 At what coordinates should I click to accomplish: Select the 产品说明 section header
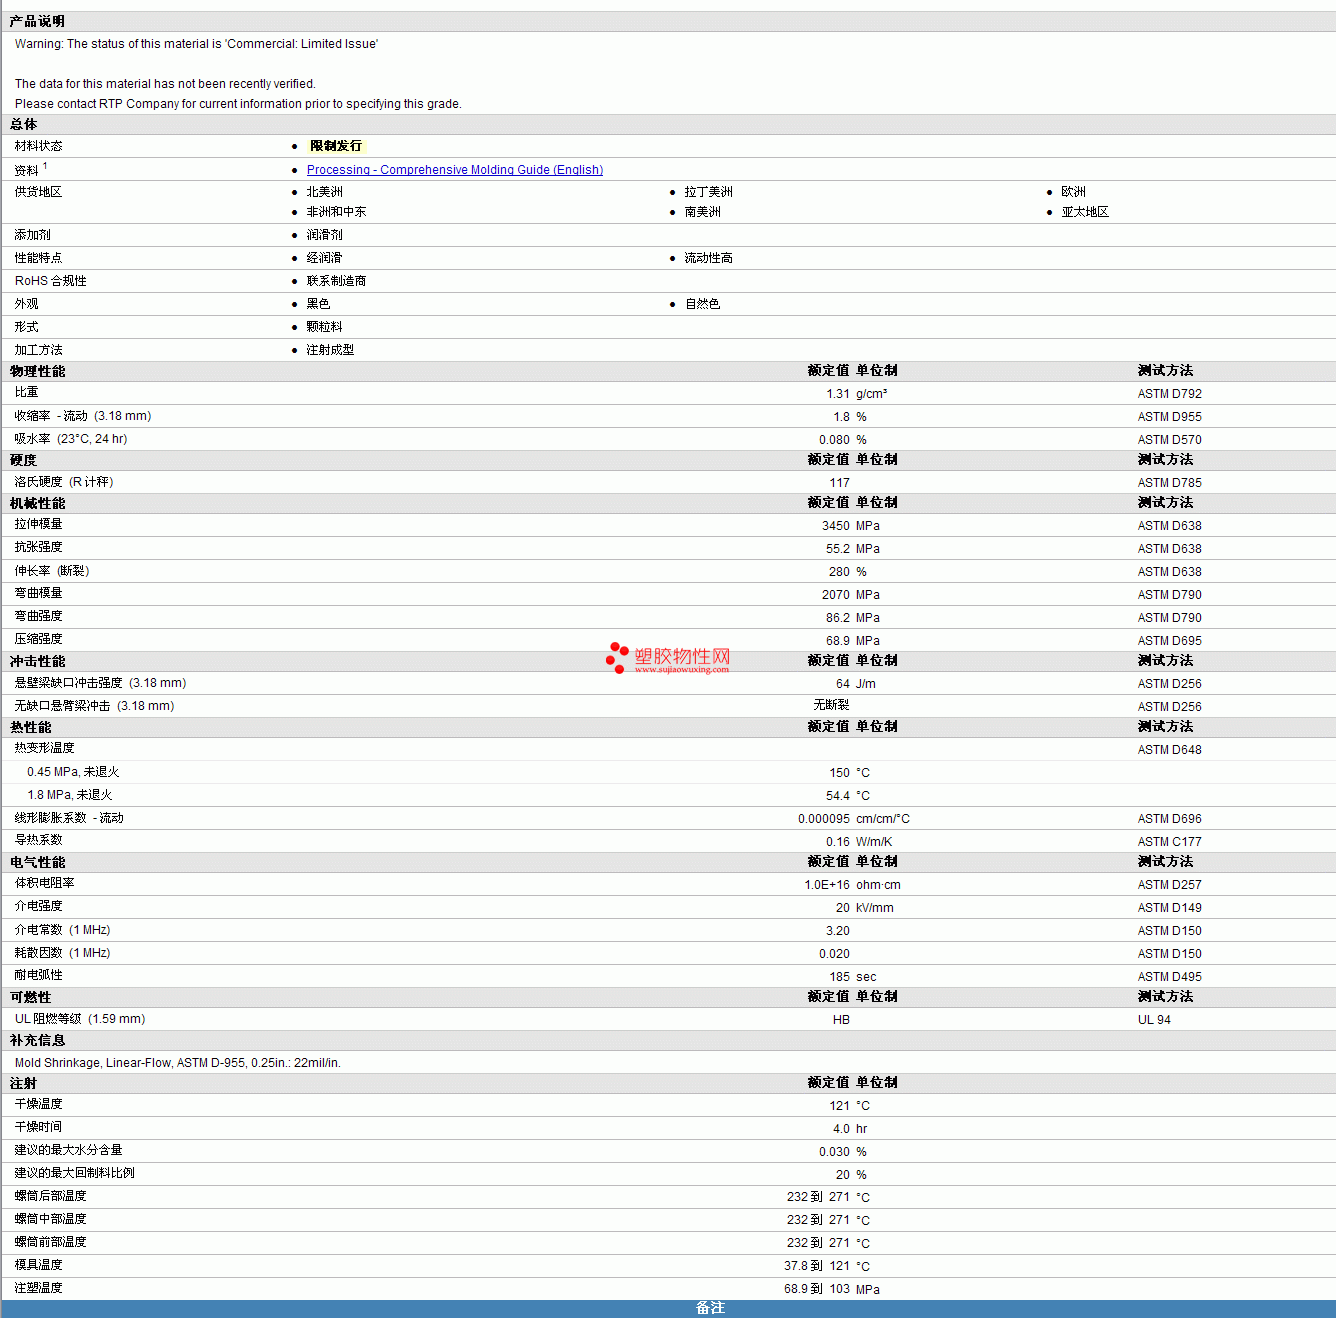click(37, 21)
